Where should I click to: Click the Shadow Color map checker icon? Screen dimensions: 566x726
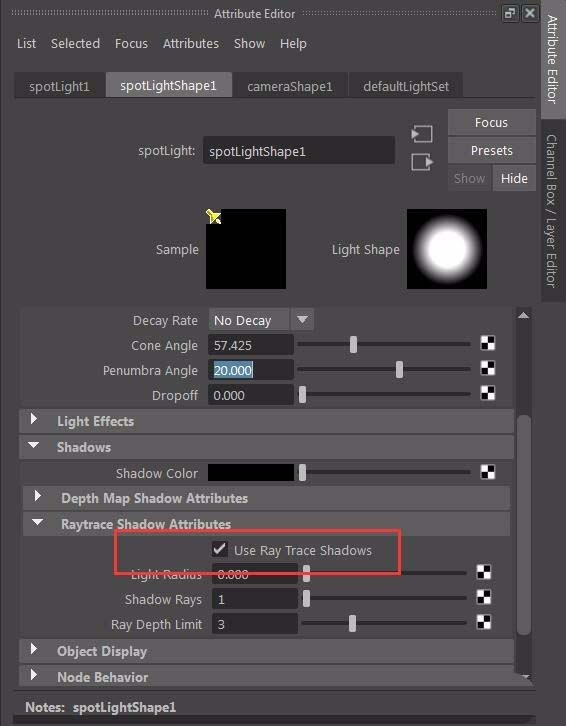tap(488, 472)
